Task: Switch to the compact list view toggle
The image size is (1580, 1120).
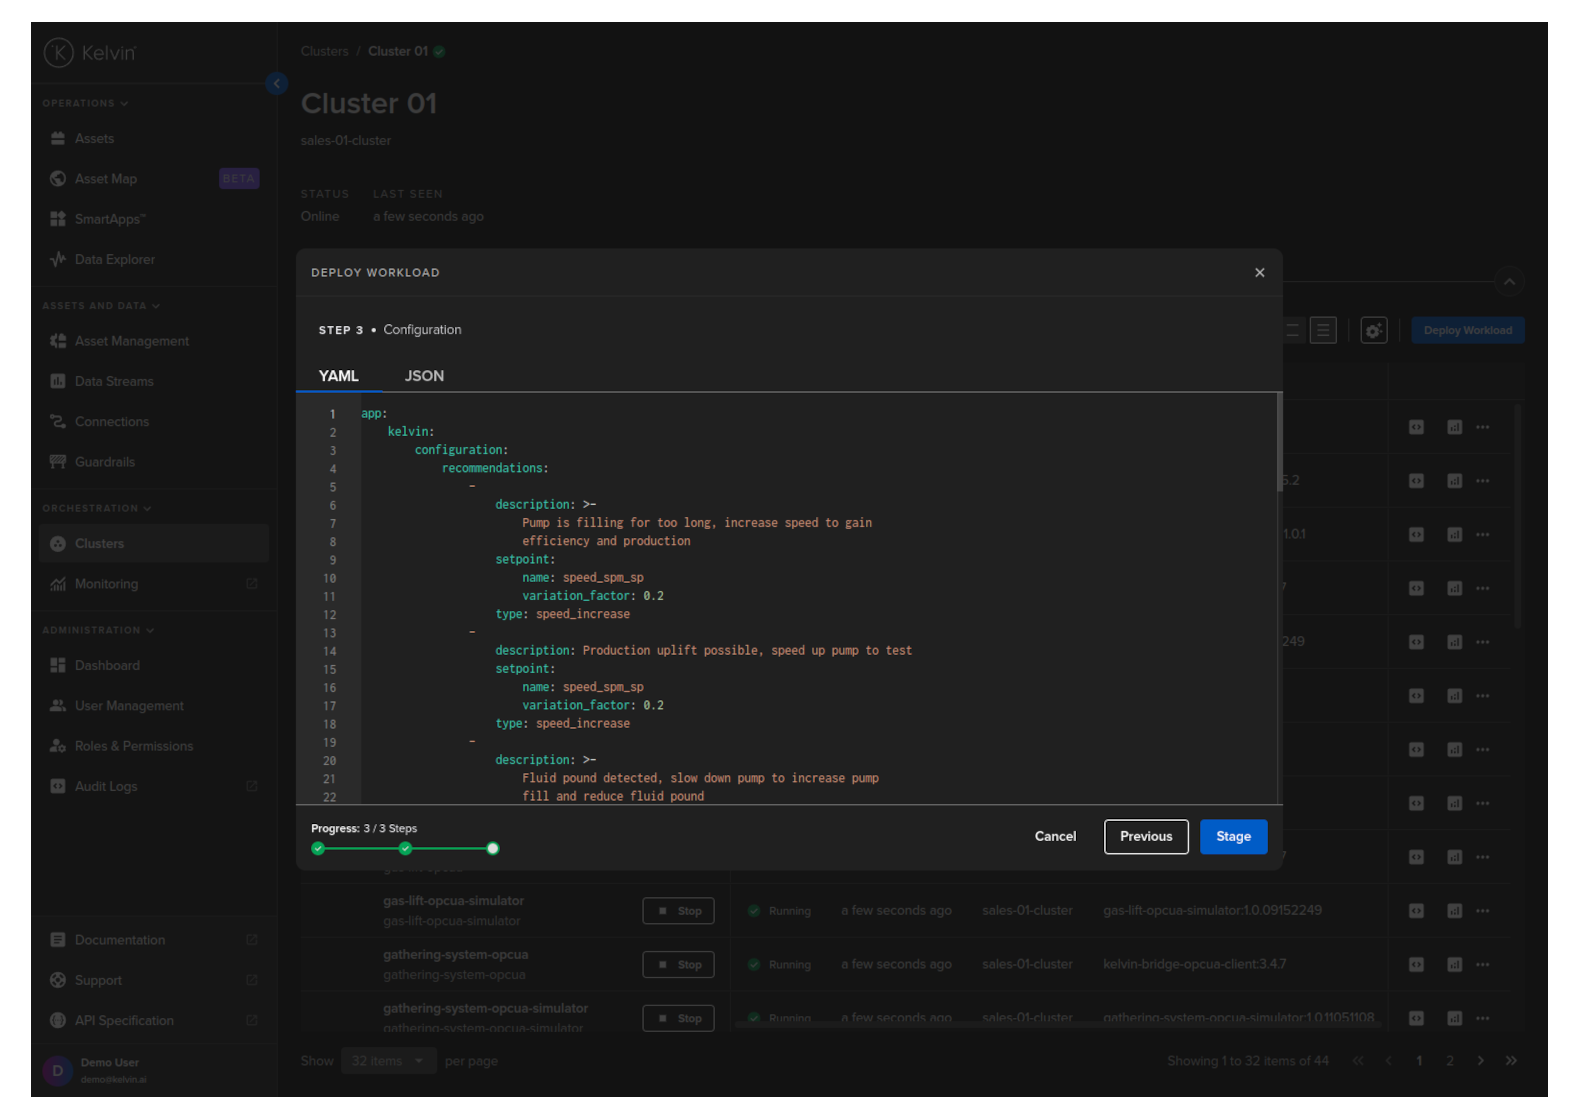Action: pyautogui.click(x=1323, y=331)
